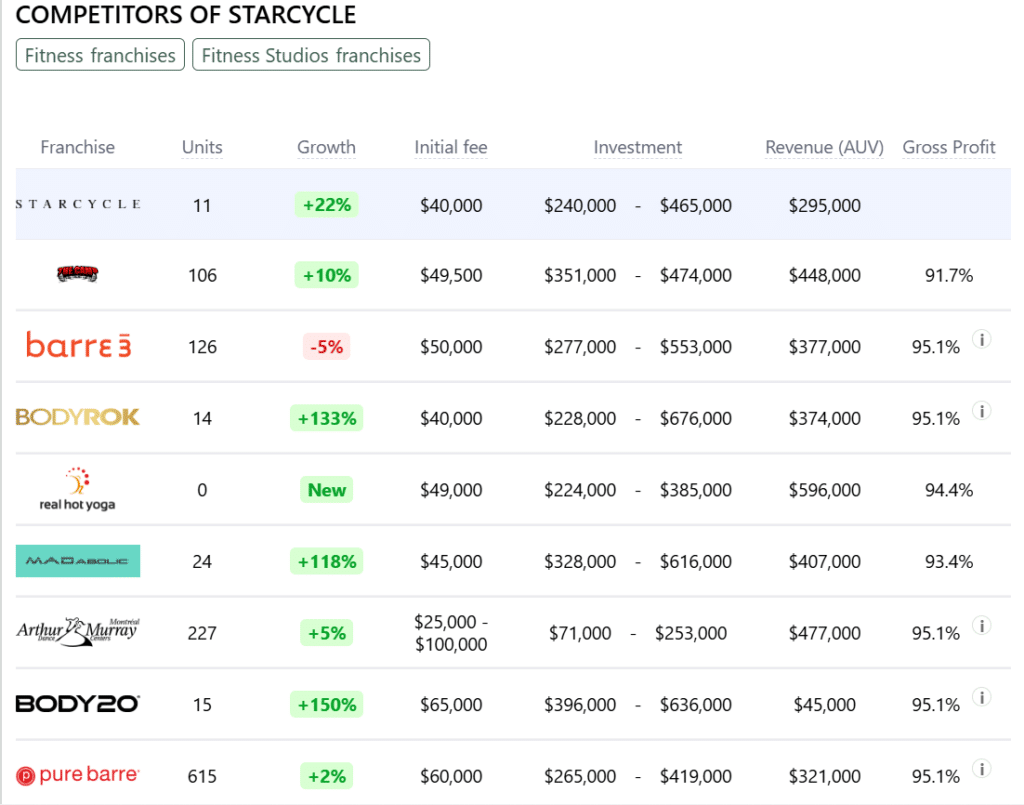The width and height of the screenshot is (1024, 805).
Task: Click the $295,000 revenue value for StarCycle
Action: 824,206
